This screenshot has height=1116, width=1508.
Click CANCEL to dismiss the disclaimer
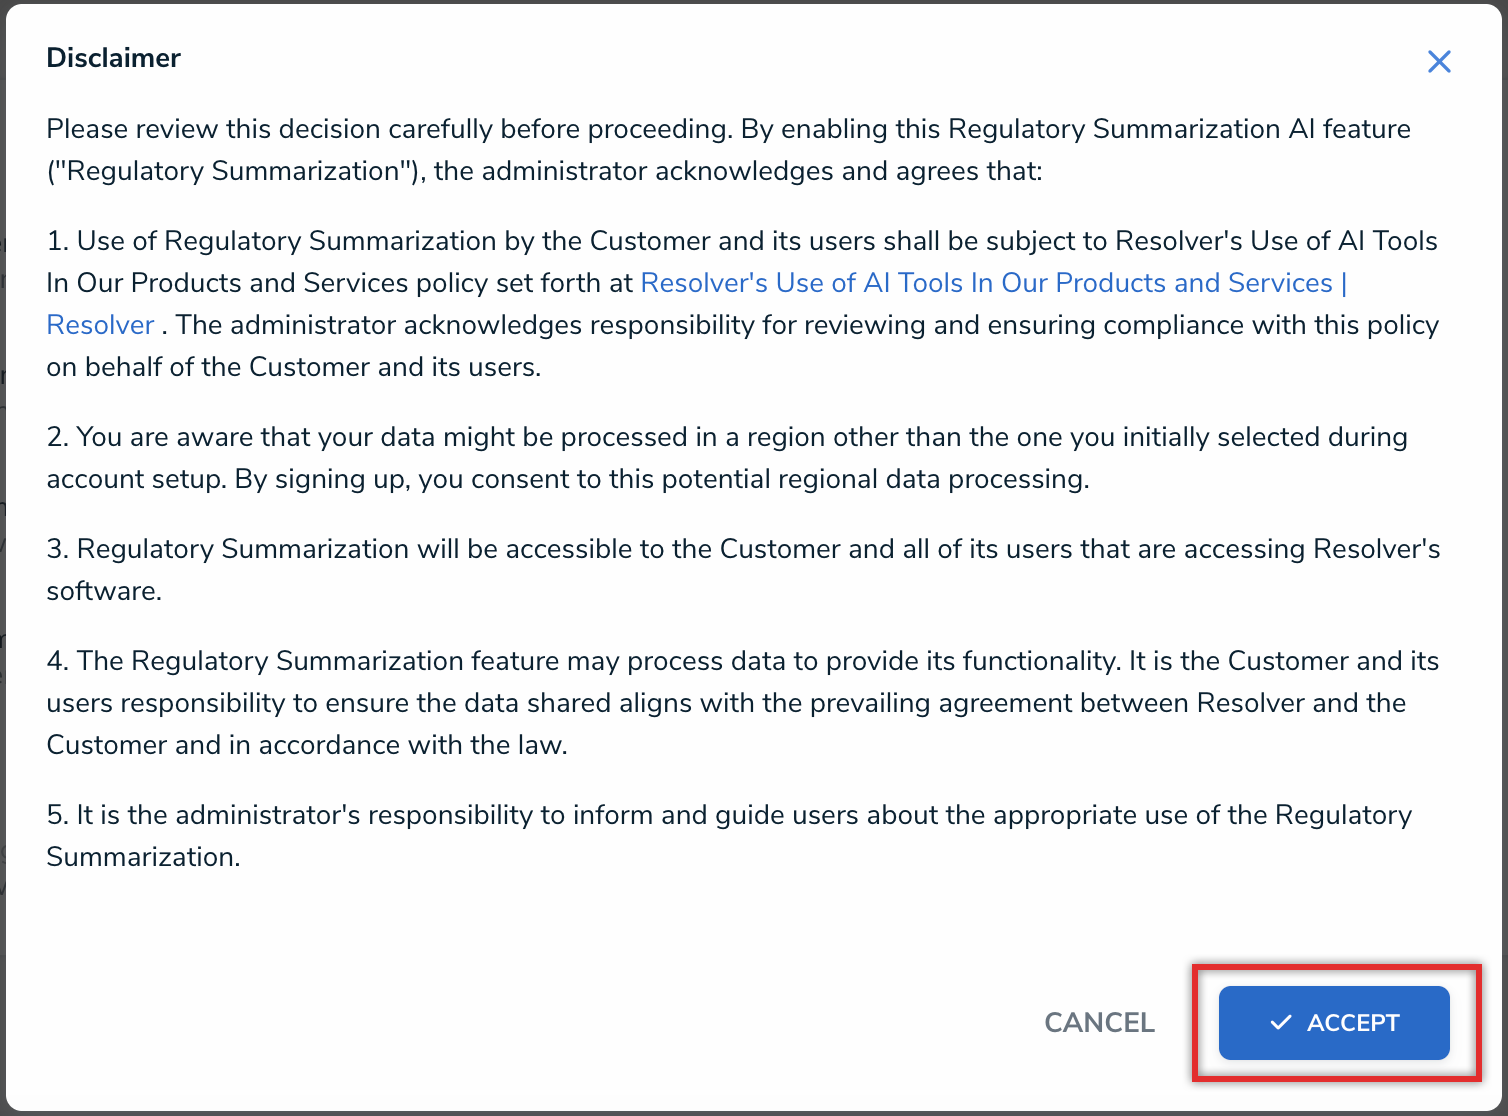pyautogui.click(x=1099, y=1022)
